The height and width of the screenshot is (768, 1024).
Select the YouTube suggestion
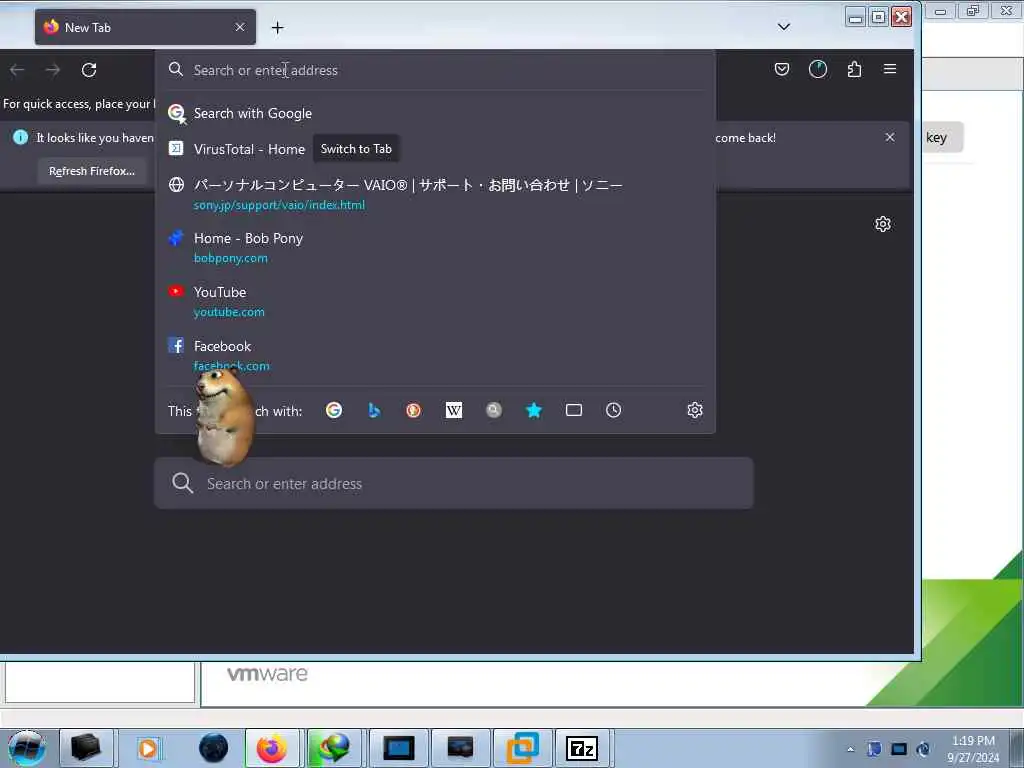[435, 302]
